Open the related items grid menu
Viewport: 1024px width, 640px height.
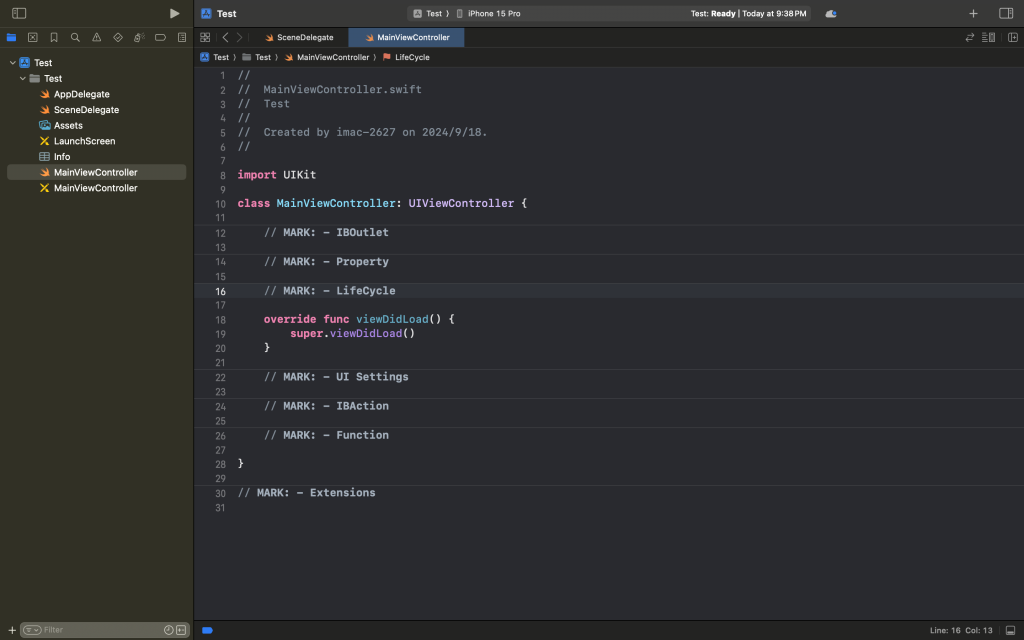pos(205,37)
